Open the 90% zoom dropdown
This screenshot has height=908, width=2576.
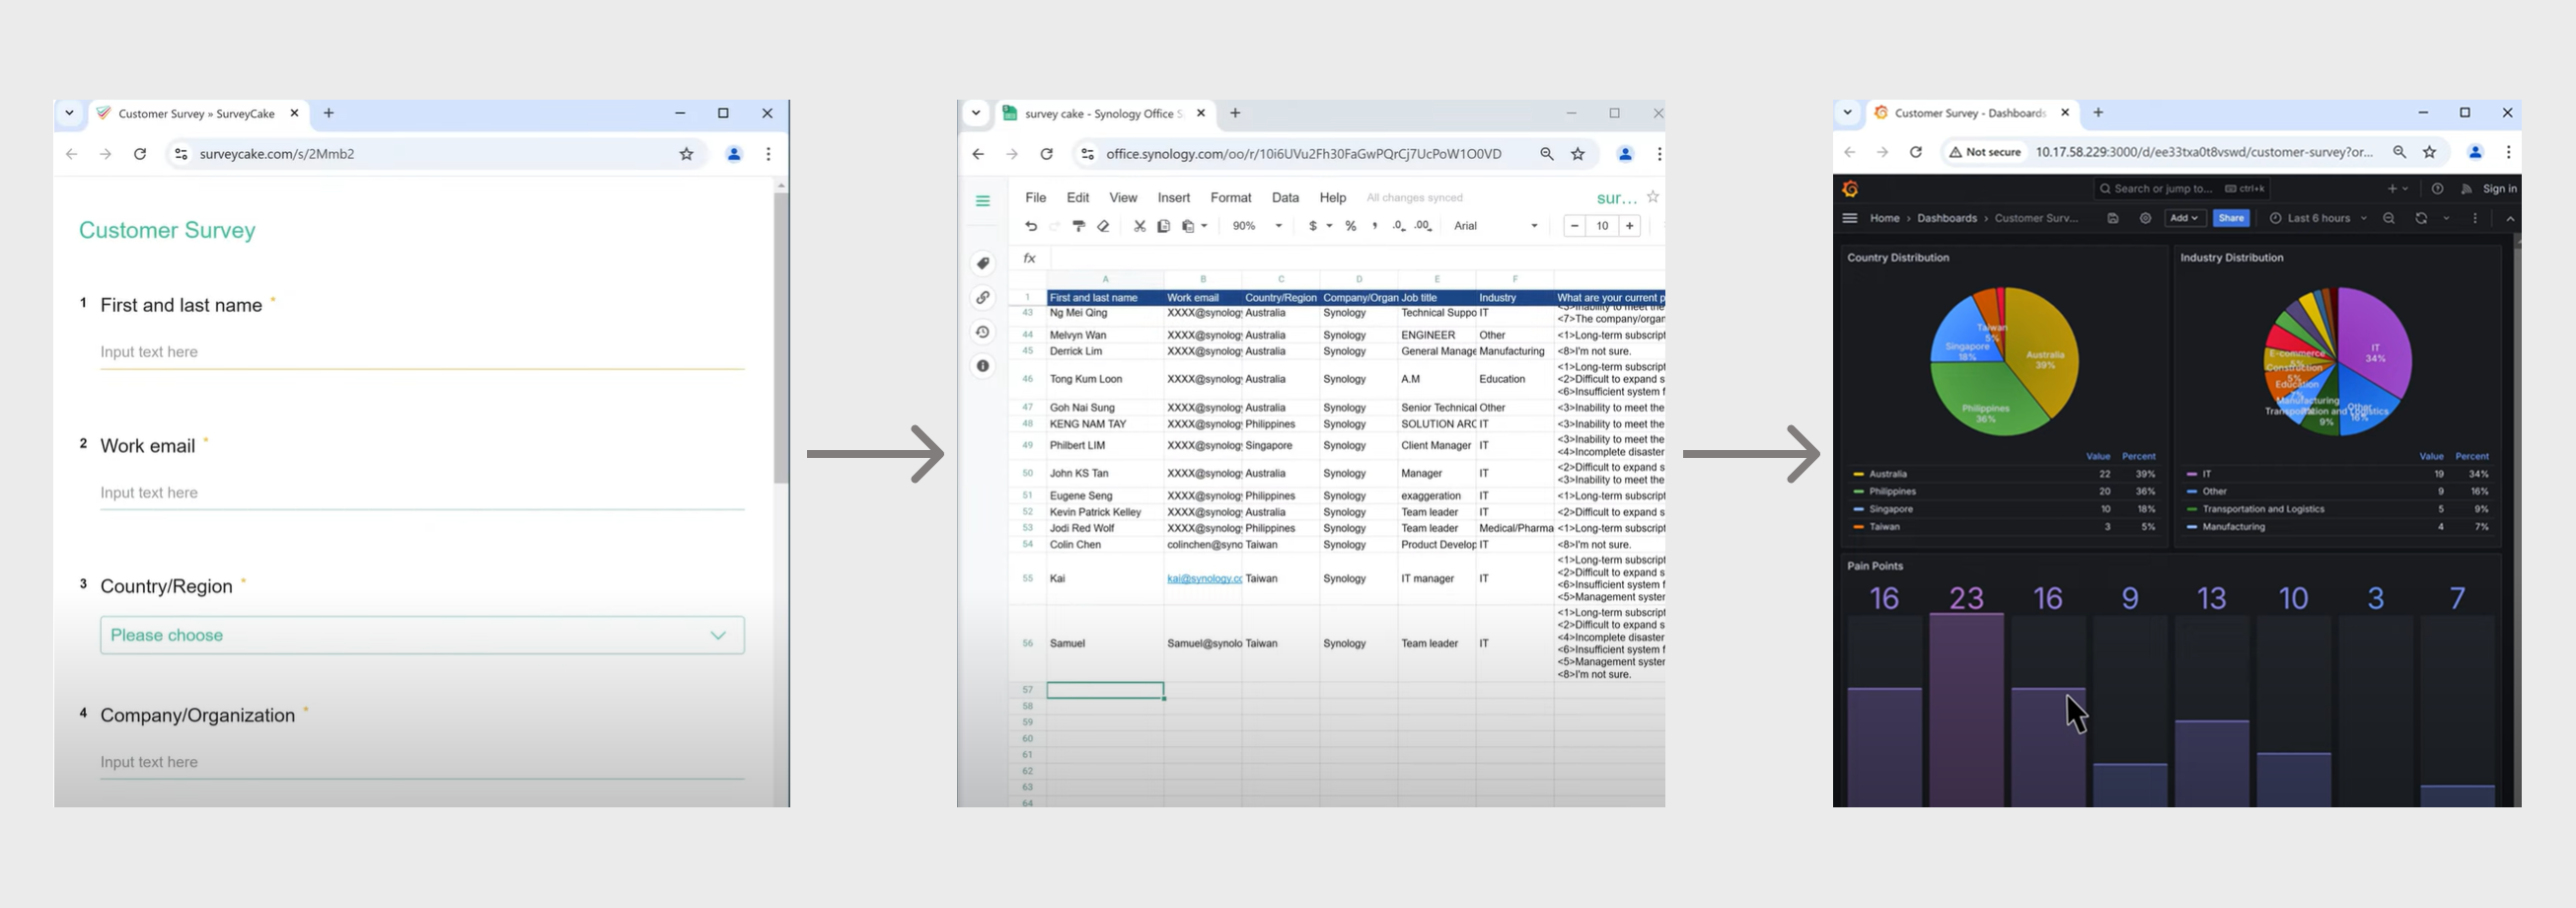[x=1258, y=226]
